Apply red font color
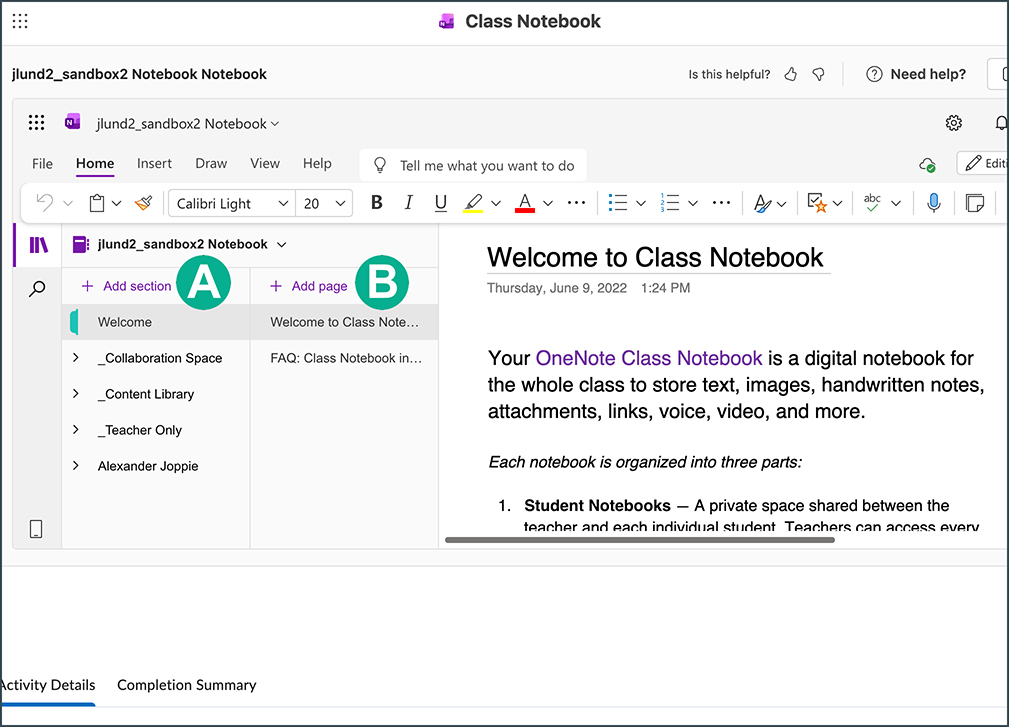Viewport: 1009px width, 727px height. pyautogui.click(x=525, y=203)
